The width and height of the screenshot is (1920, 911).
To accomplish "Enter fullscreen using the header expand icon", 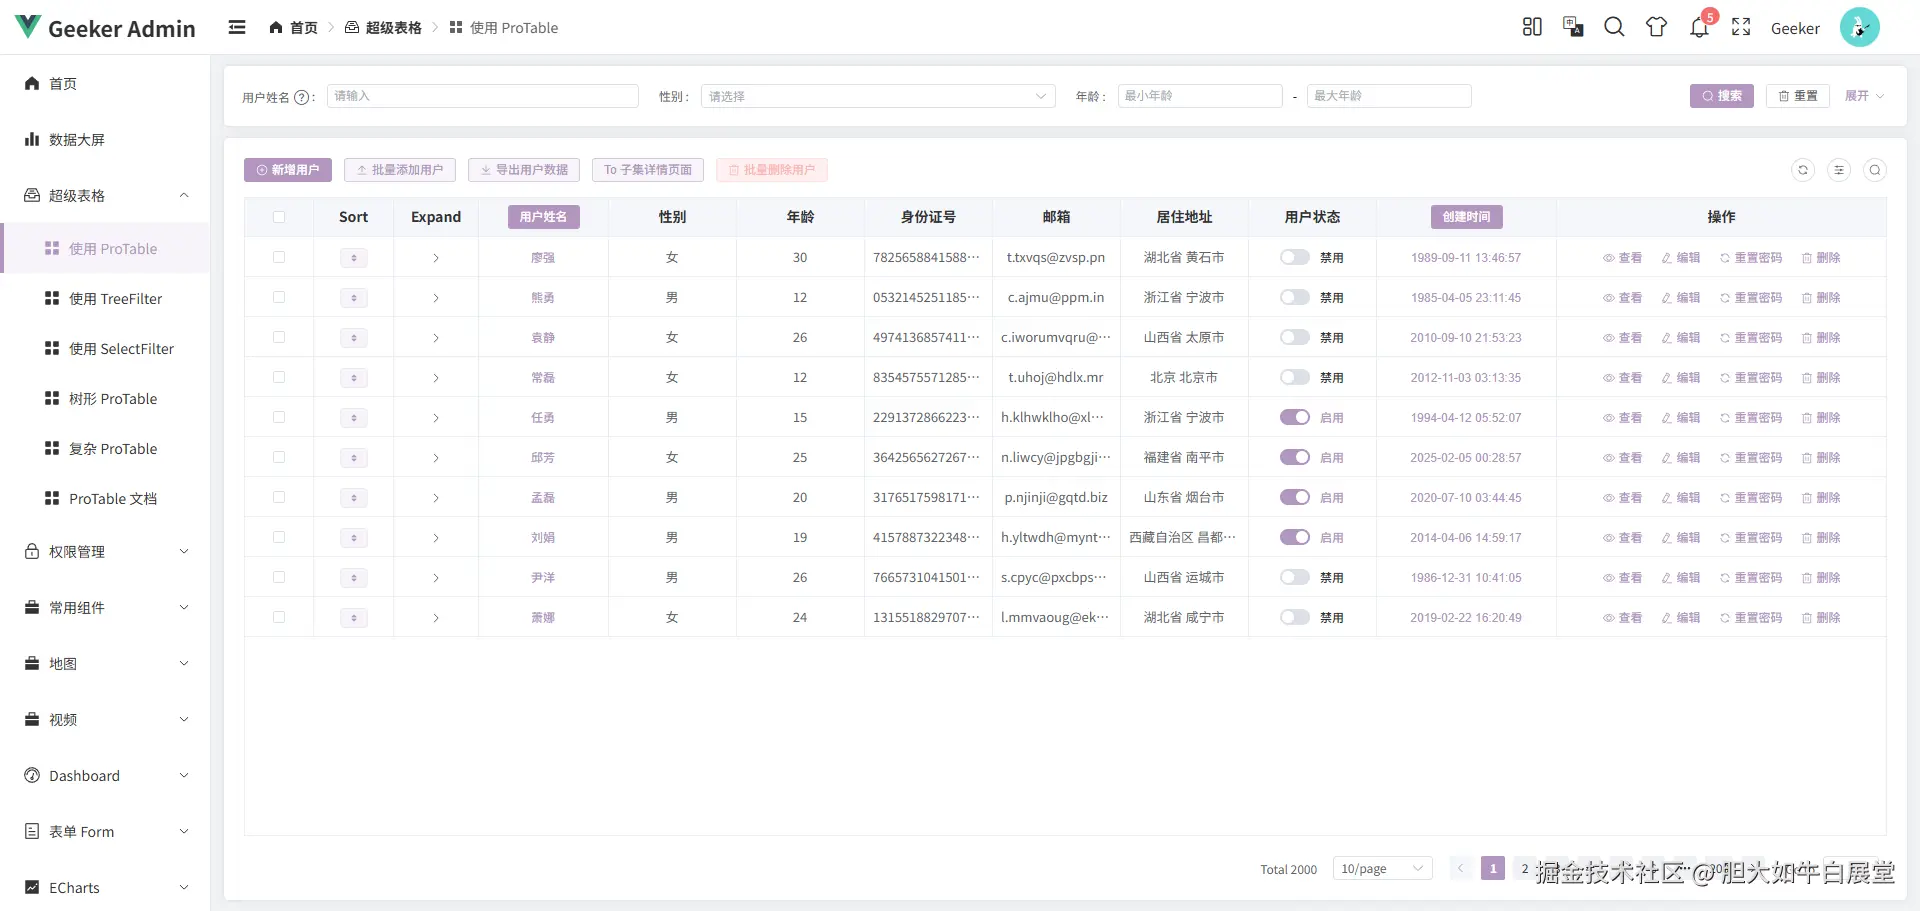I will click(x=1741, y=27).
